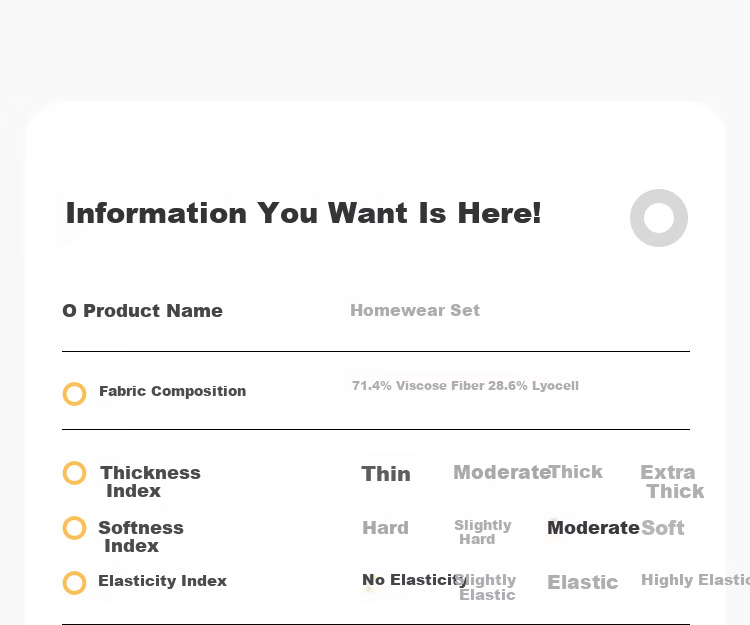Select No Elasticity option
Viewport: 750px width, 625px height.
pos(414,580)
